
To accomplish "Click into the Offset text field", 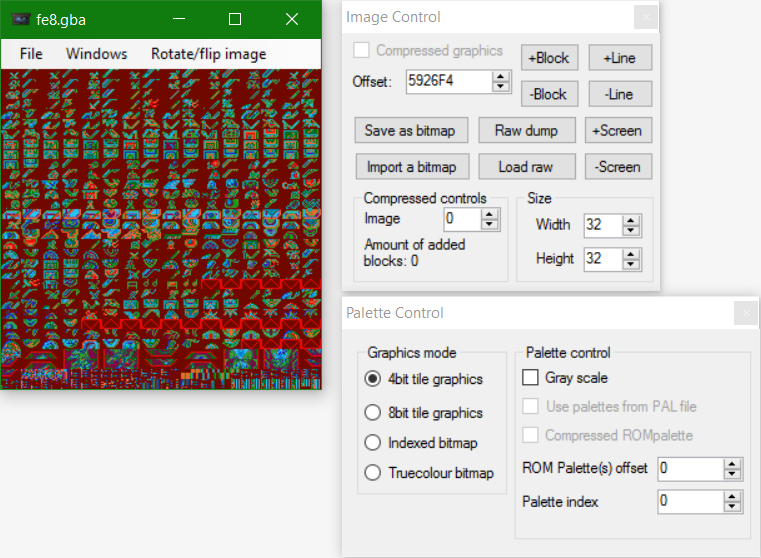I will coord(447,81).
